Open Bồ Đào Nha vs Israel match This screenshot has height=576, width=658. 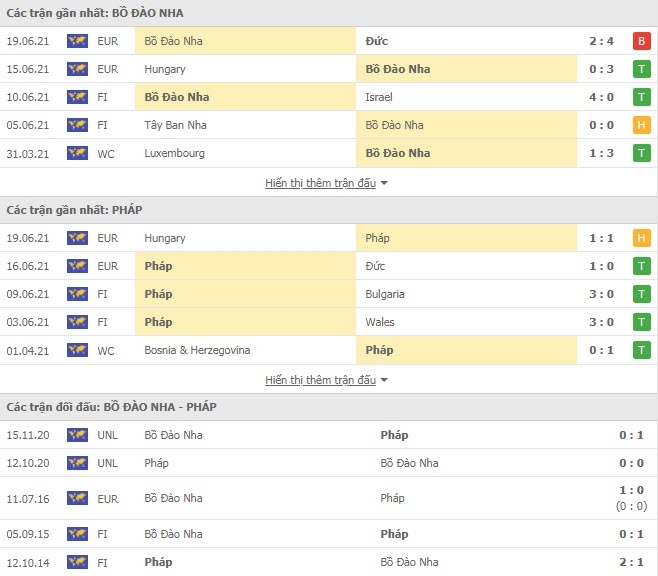[x=329, y=97]
